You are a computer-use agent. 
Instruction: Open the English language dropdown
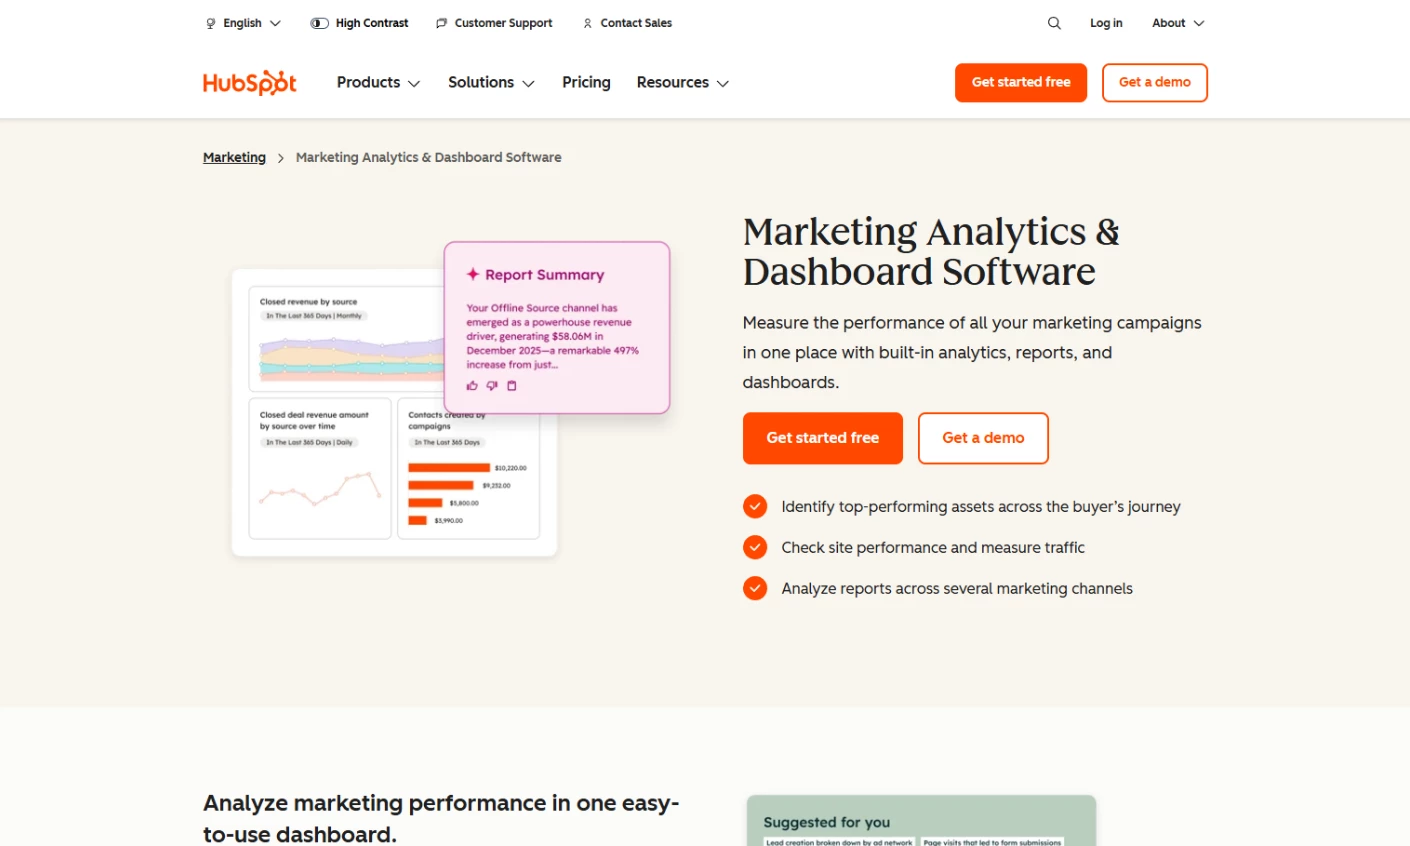(243, 23)
